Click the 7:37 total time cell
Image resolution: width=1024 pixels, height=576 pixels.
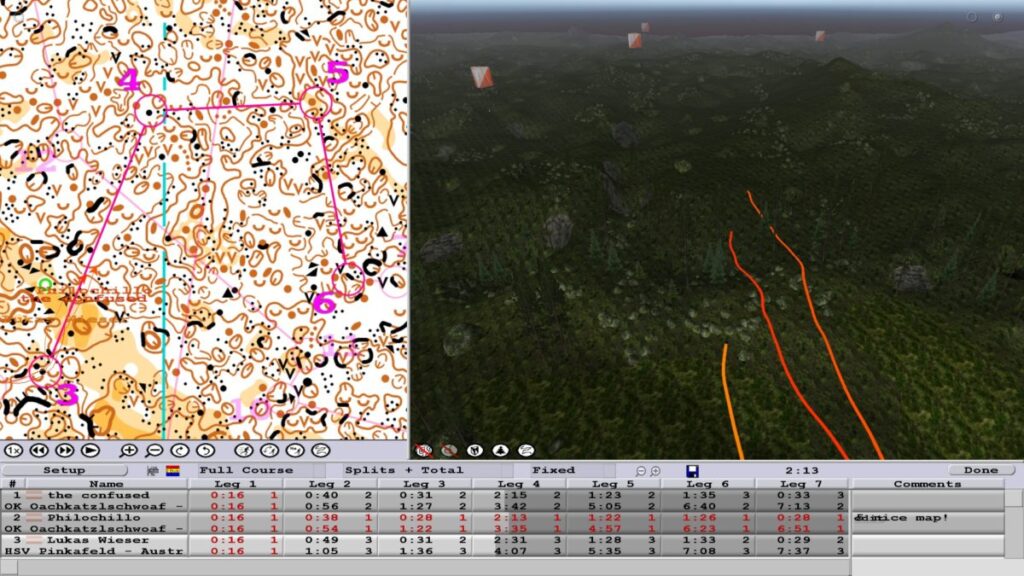[793, 551]
